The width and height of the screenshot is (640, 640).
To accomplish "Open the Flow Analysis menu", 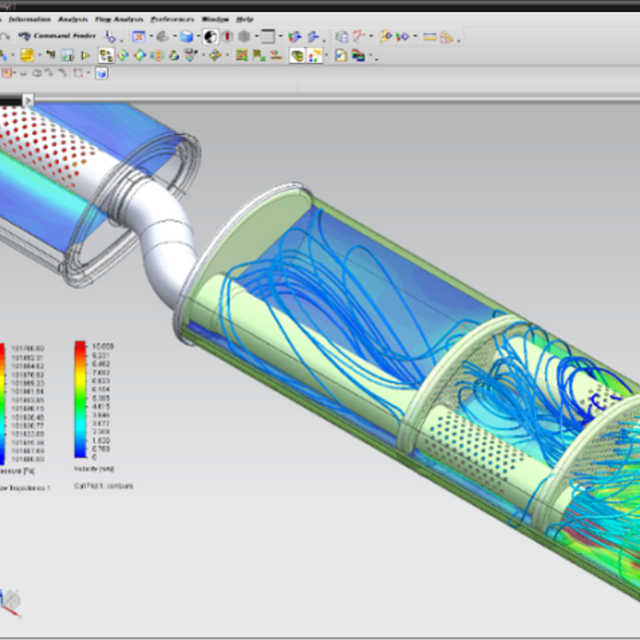I will pyautogui.click(x=119, y=19).
